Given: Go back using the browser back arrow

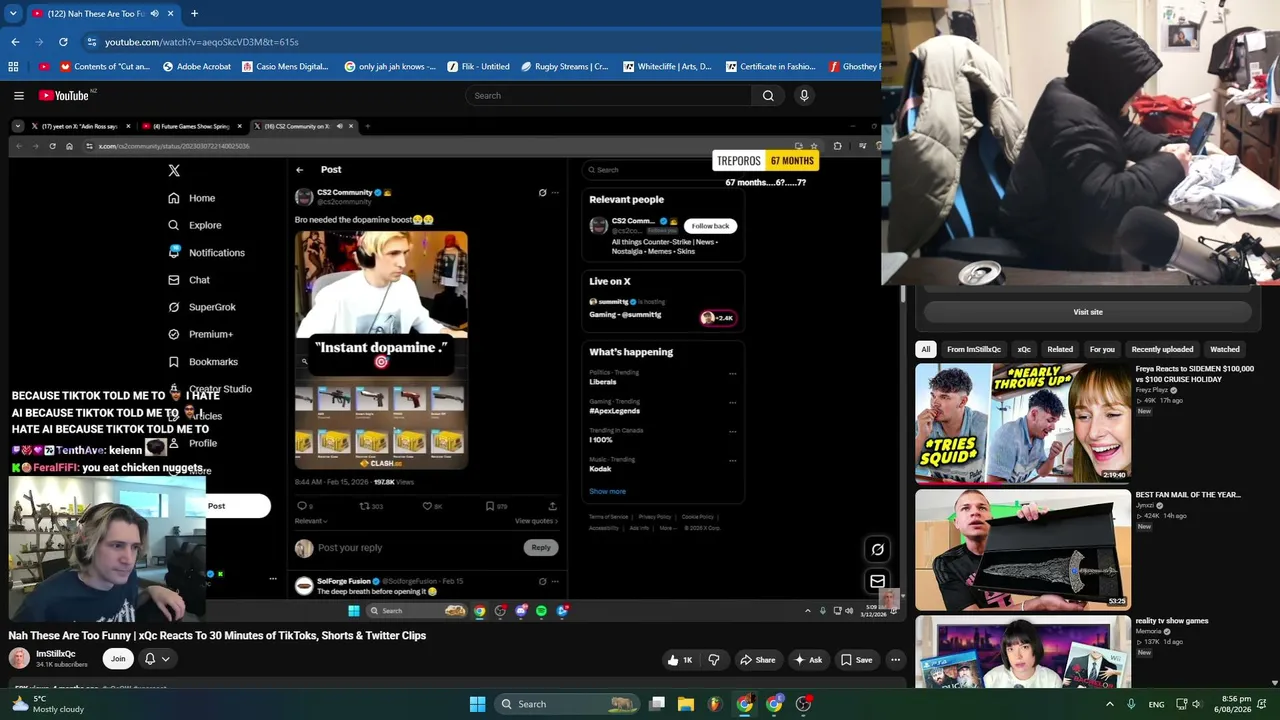Looking at the screenshot, I should coord(15,42).
